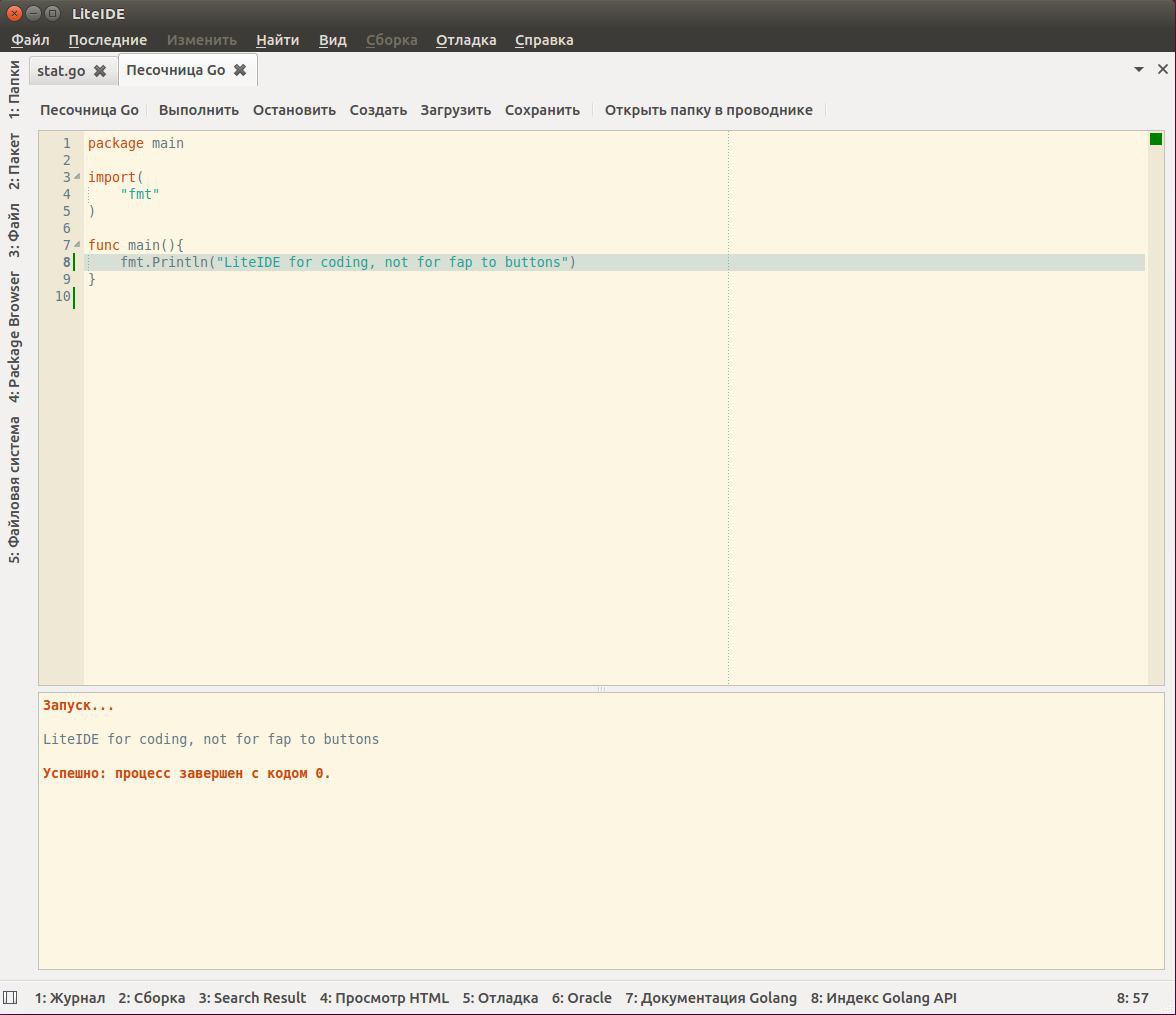The image size is (1176, 1015).
Task: Click Создать in the playground toolbar
Action: (378, 110)
